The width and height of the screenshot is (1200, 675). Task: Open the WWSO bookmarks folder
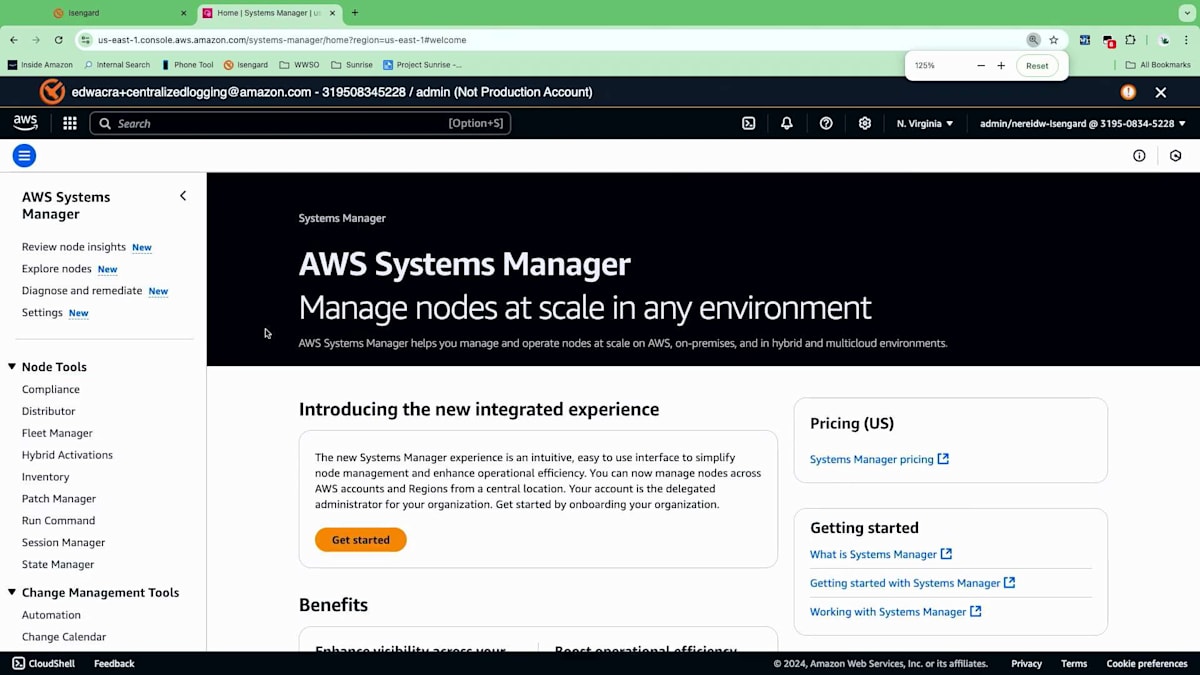point(300,65)
